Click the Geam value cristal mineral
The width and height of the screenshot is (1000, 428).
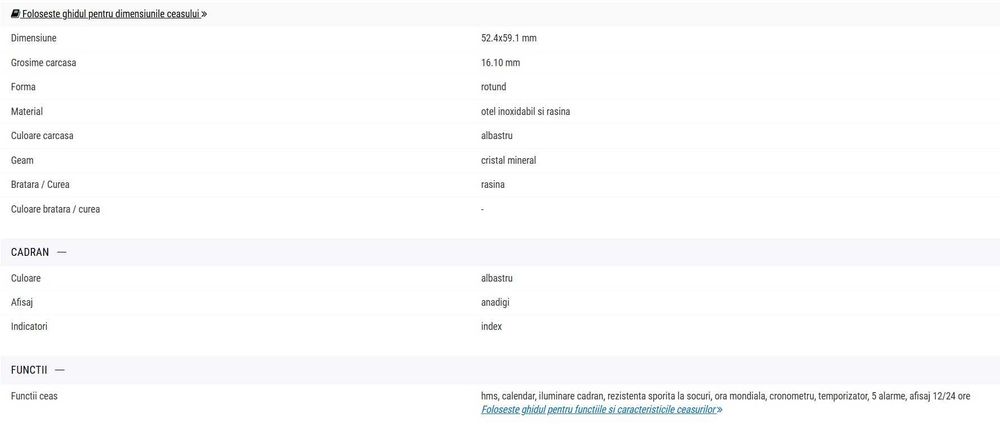coord(508,160)
